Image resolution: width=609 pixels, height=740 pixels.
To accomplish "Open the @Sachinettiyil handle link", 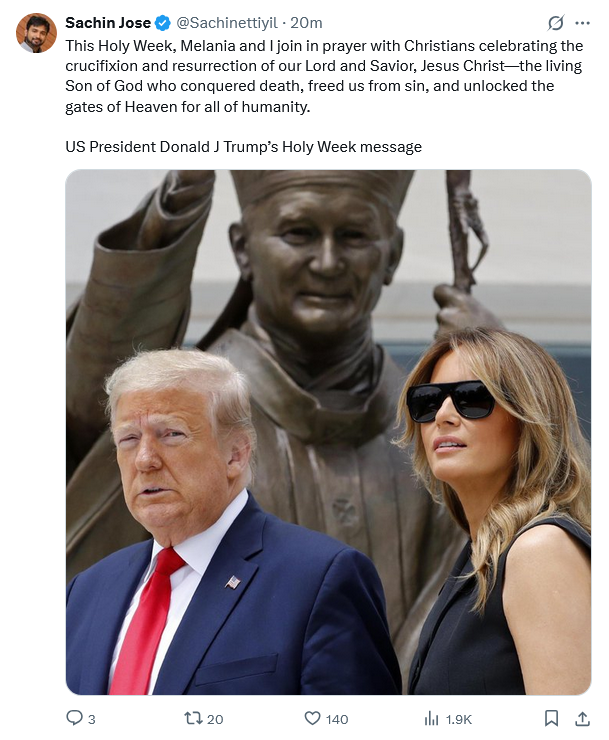I will [x=227, y=23].
